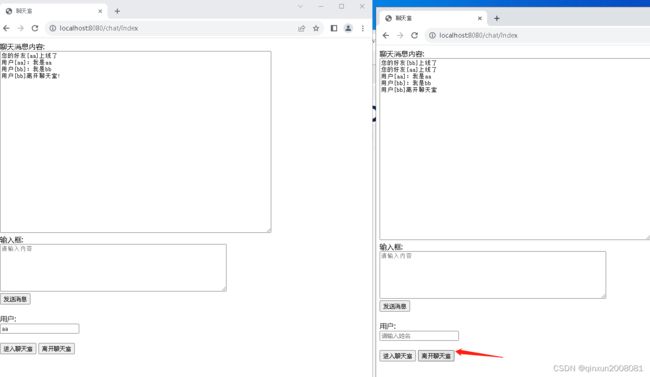Click the message input box in right window
The width and height of the screenshot is (650, 377).
(492, 275)
